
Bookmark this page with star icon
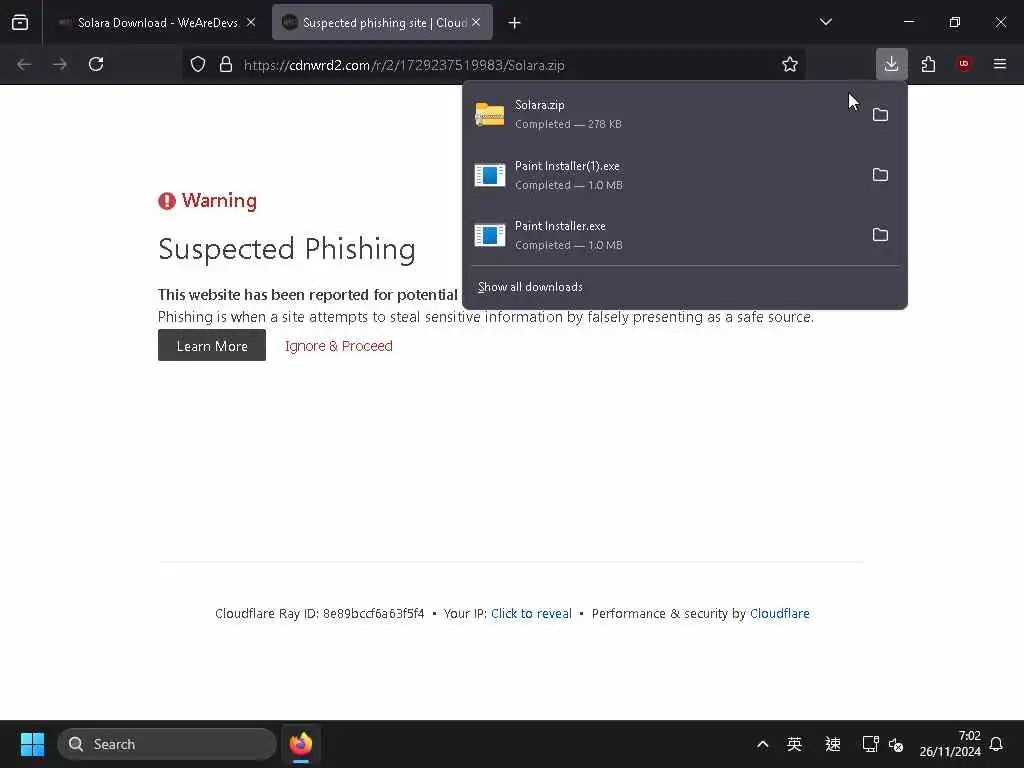pos(790,65)
